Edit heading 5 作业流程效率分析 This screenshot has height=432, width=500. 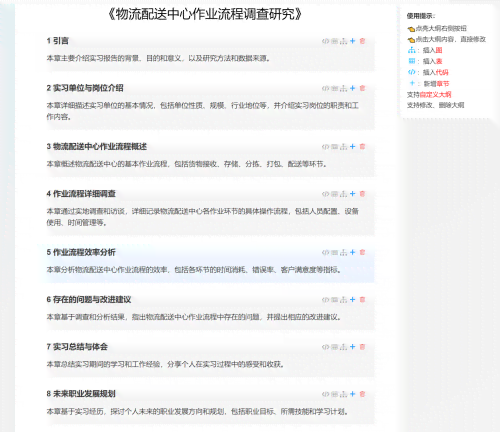pos(81,252)
